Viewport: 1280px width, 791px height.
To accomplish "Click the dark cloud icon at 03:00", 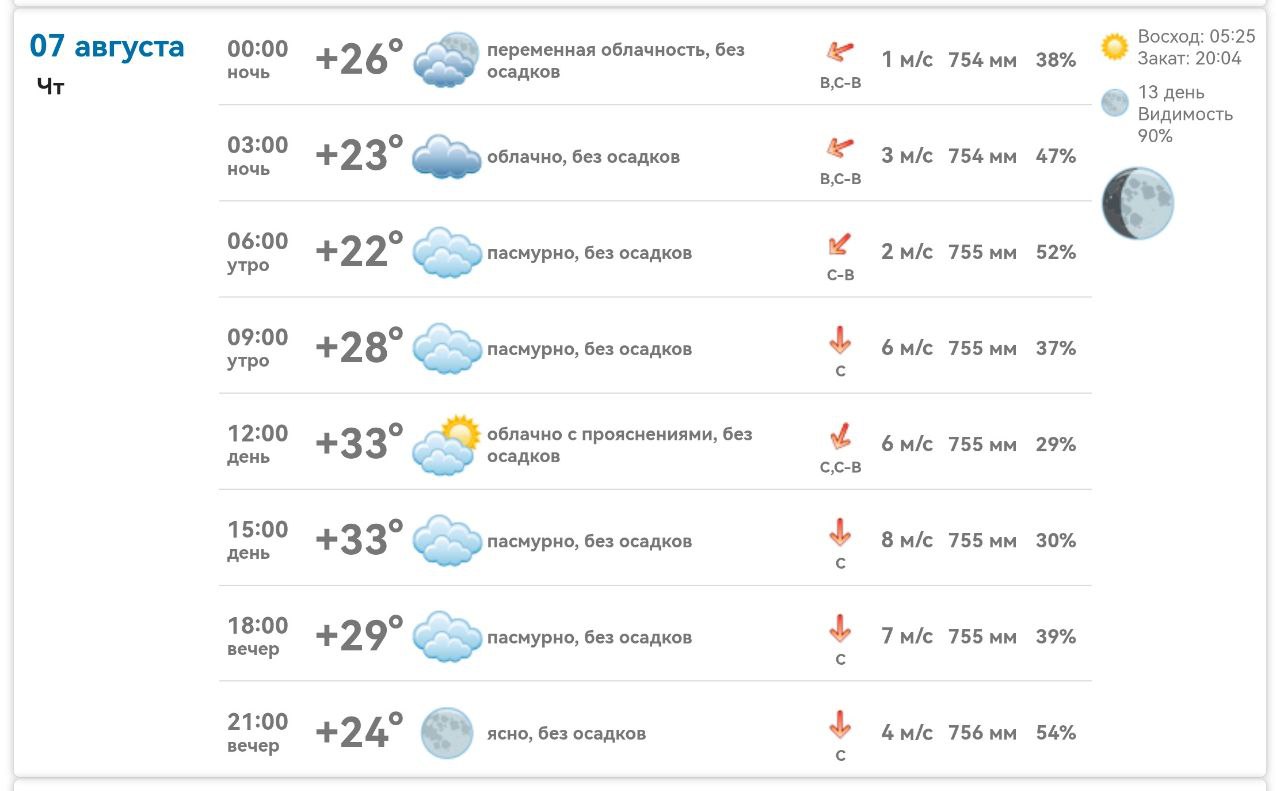I will [446, 156].
